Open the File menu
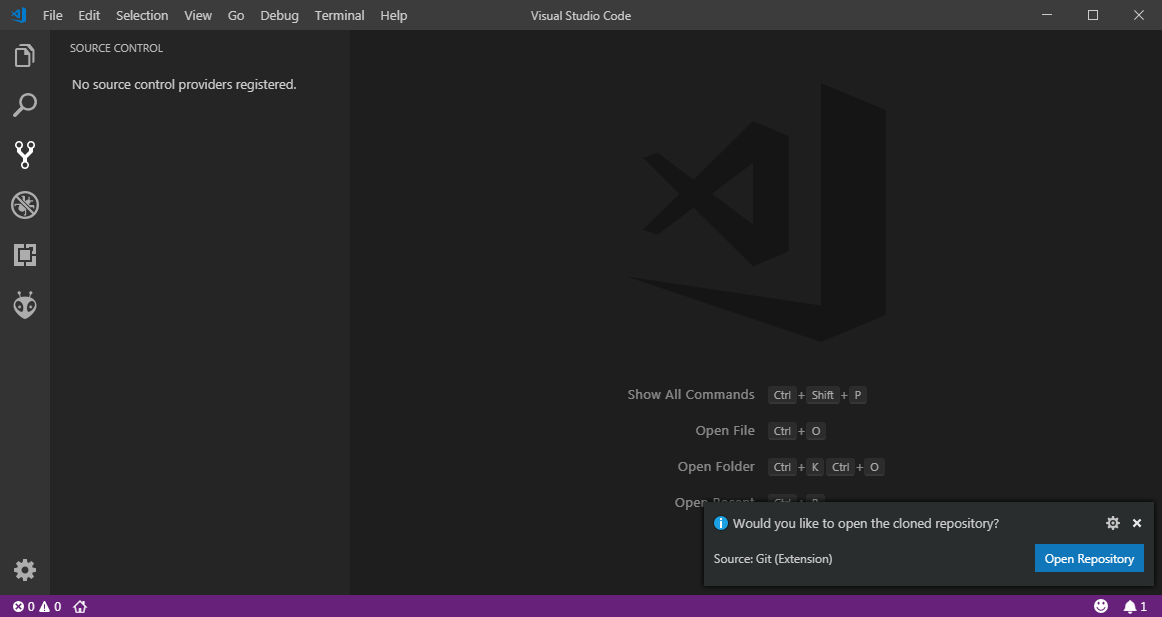Viewport: 1162px width, 617px height. pos(53,15)
